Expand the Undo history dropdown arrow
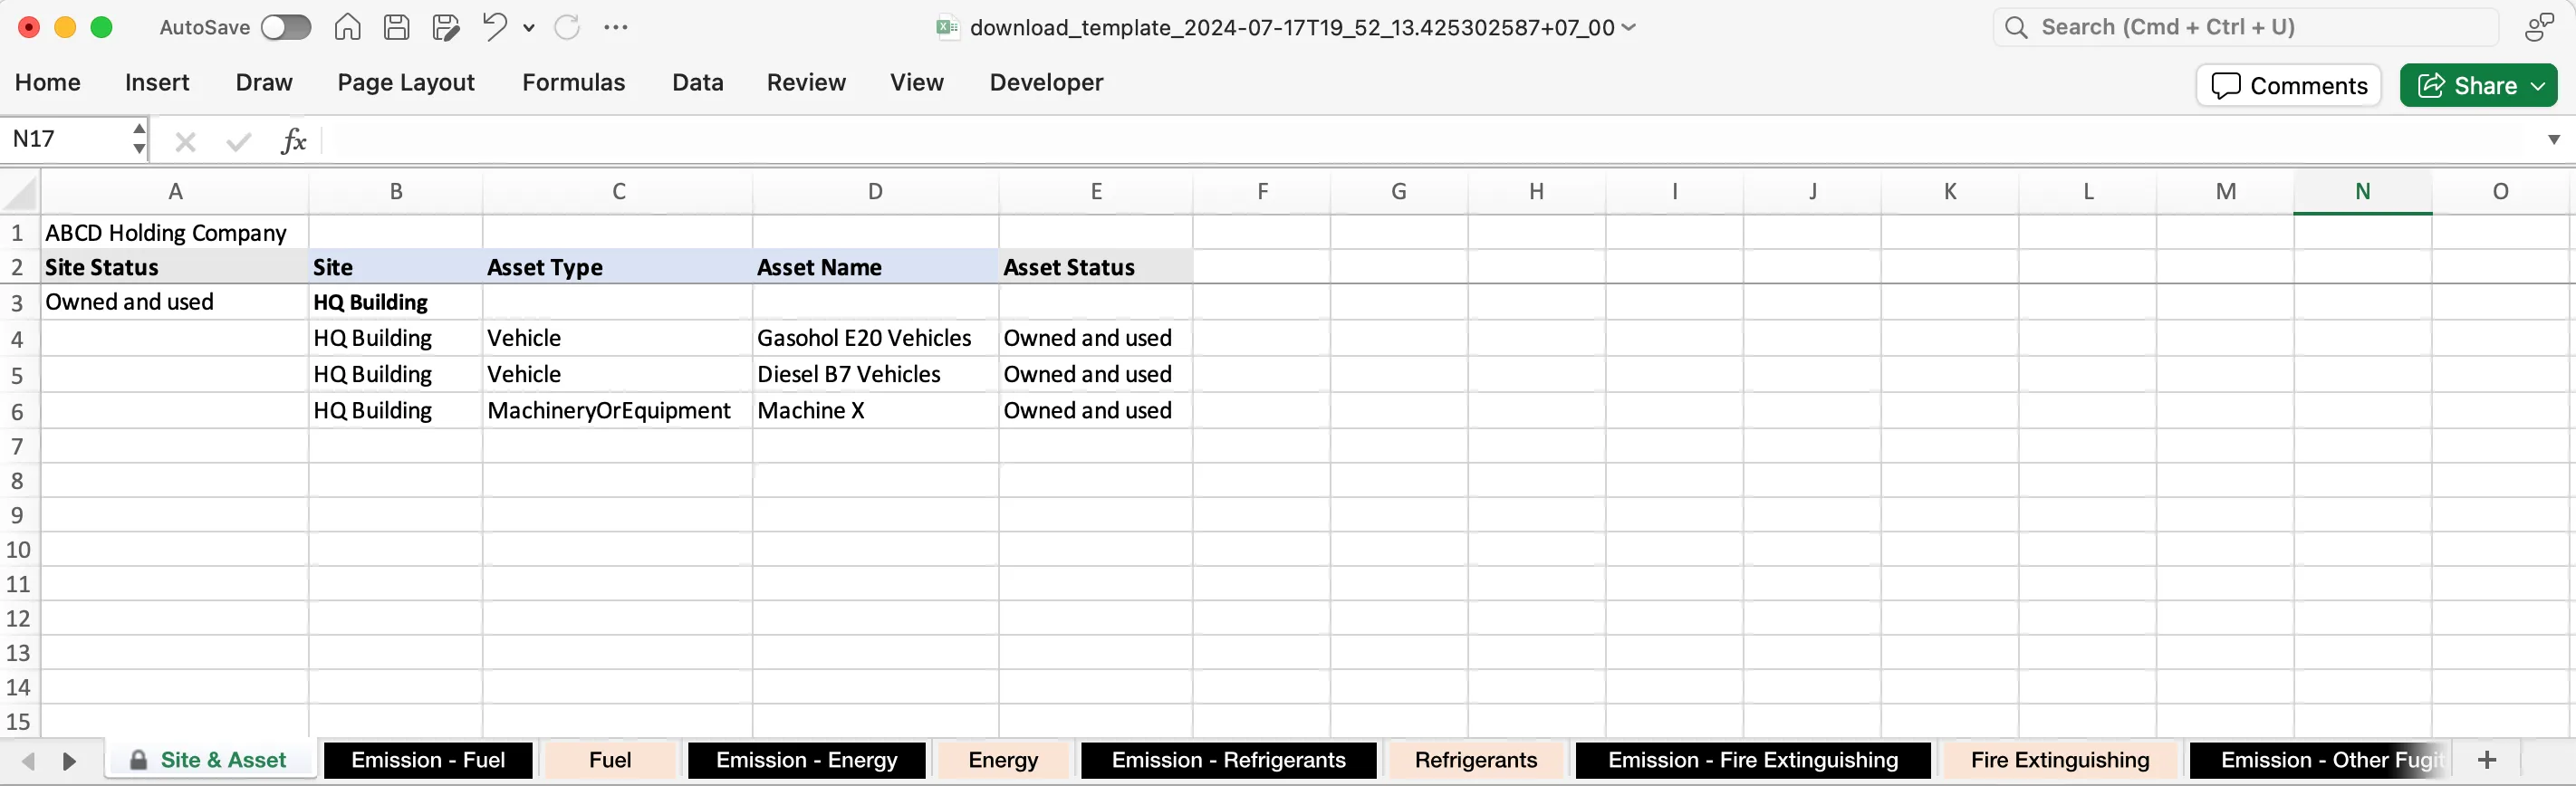The width and height of the screenshot is (2576, 786). tap(529, 28)
